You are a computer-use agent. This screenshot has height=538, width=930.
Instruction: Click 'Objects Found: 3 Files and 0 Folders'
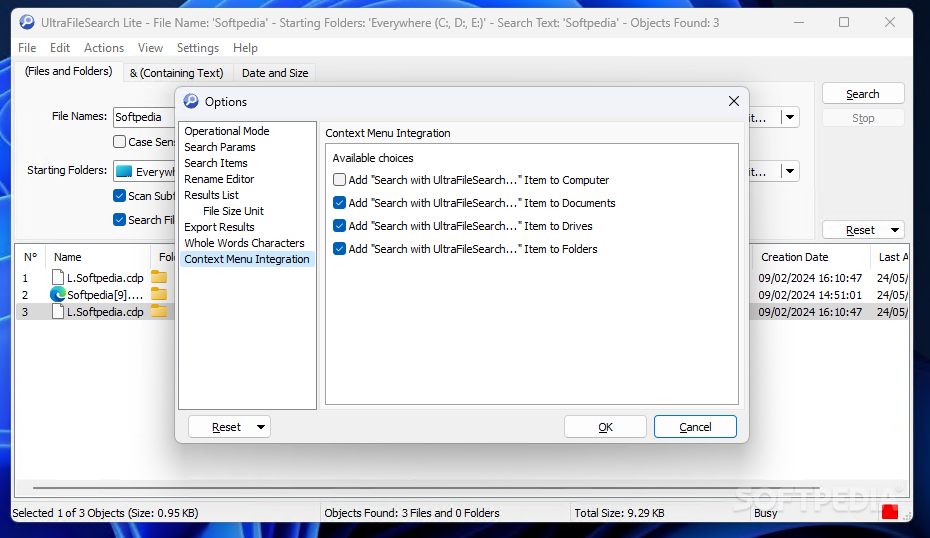tap(412, 513)
